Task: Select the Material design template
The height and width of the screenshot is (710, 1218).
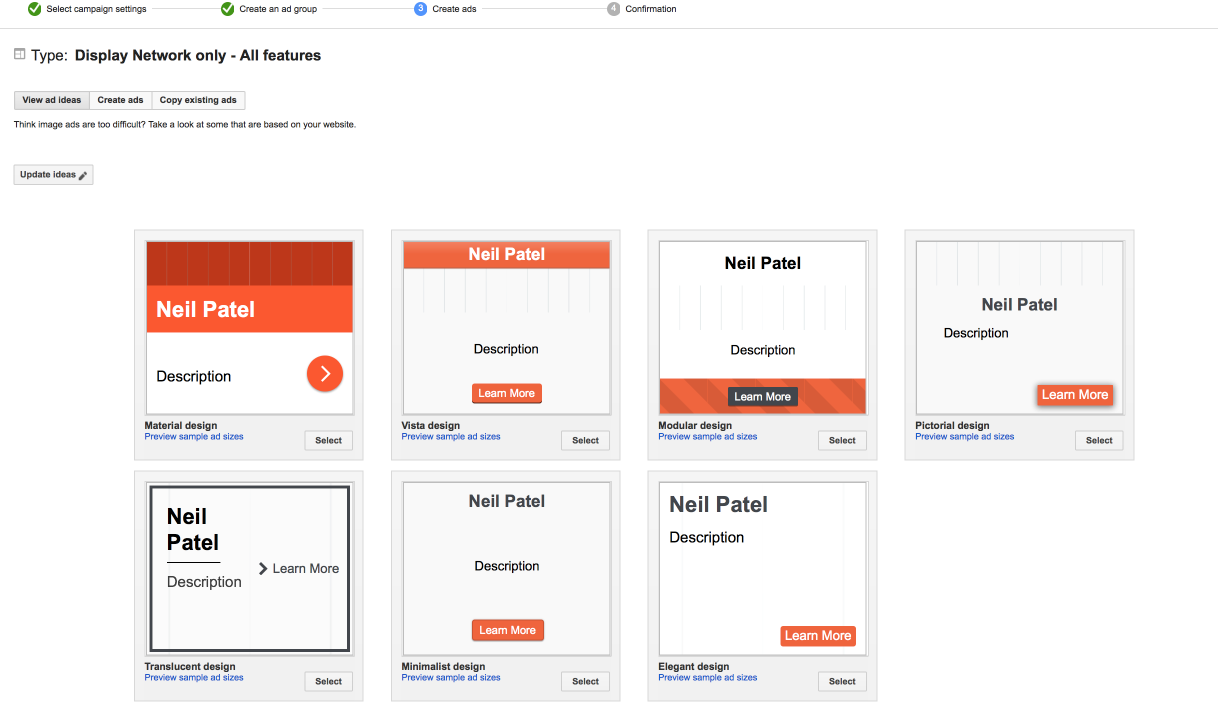Action: click(x=328, y=440)
